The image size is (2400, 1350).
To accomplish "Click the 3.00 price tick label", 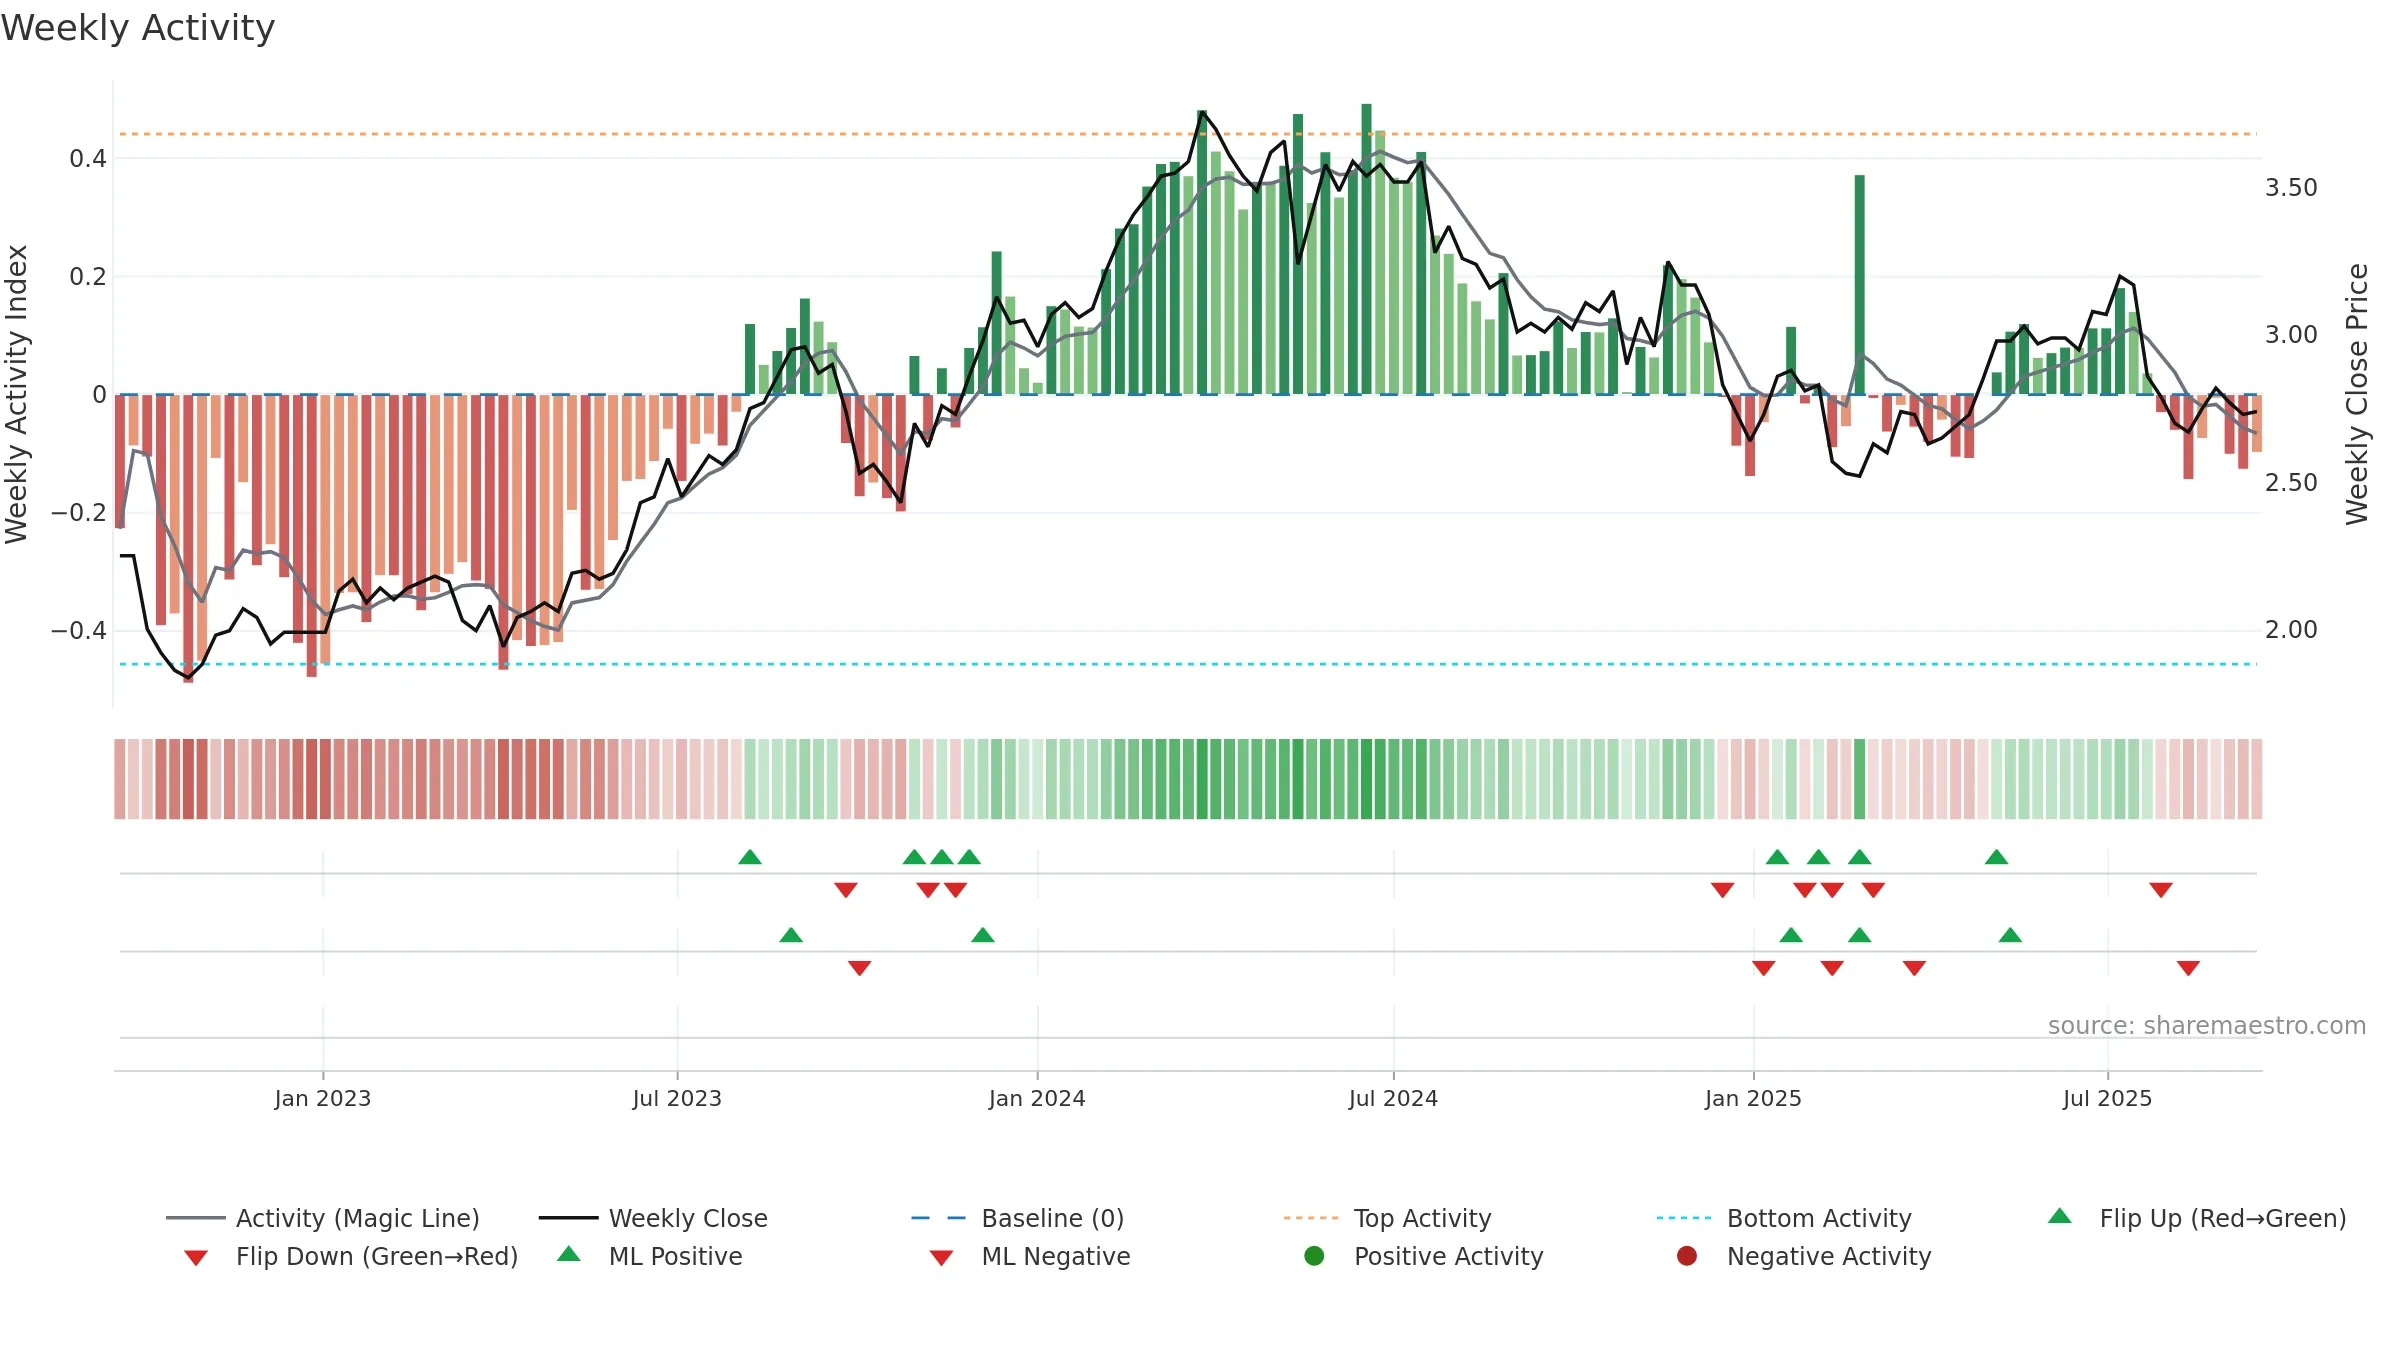I will pos(2291,334).
